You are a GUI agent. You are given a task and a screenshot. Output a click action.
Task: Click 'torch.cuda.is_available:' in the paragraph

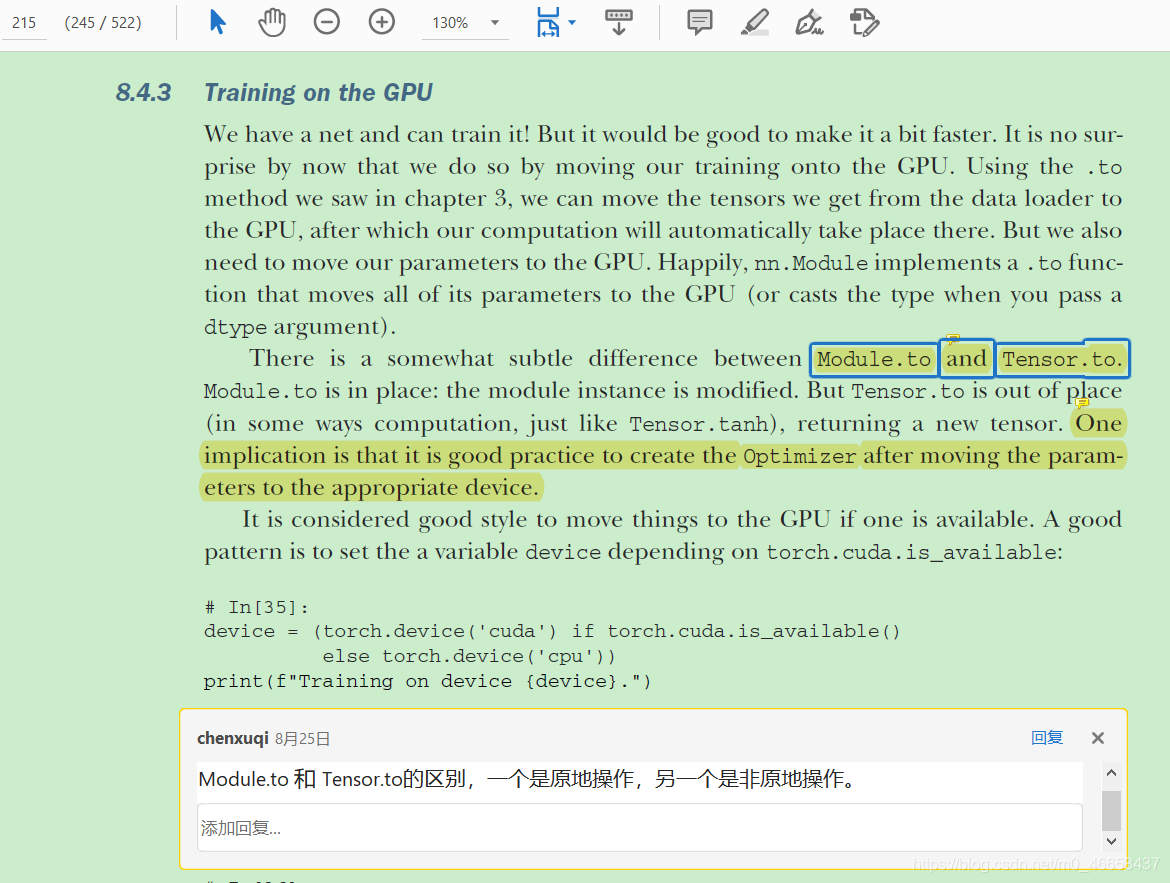point(914,552)
